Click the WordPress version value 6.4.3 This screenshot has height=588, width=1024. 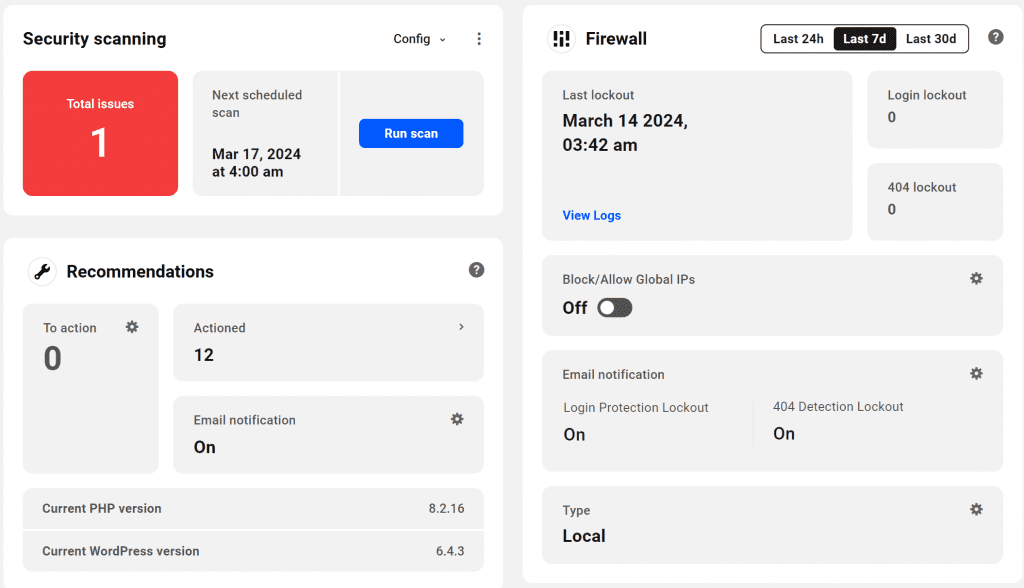click(450, 551)
